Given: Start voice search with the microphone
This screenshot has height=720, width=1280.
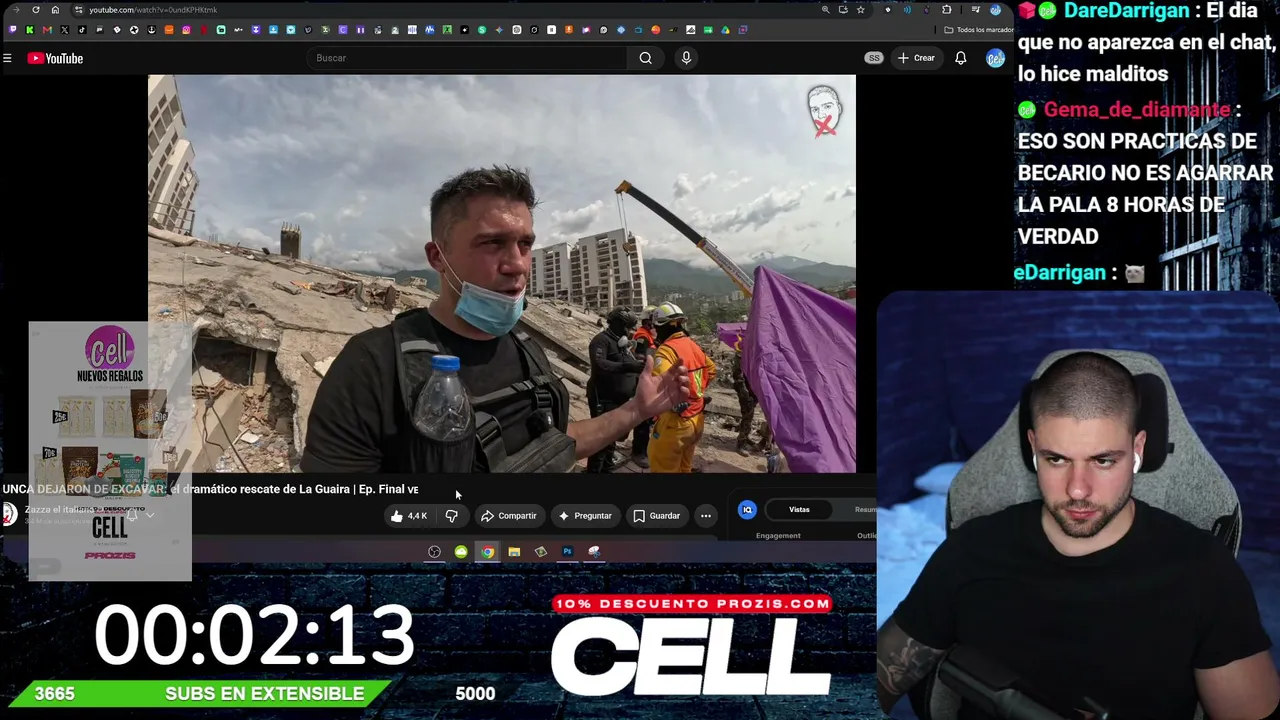Looking at the screenshot, I should (x=686, y=58).
